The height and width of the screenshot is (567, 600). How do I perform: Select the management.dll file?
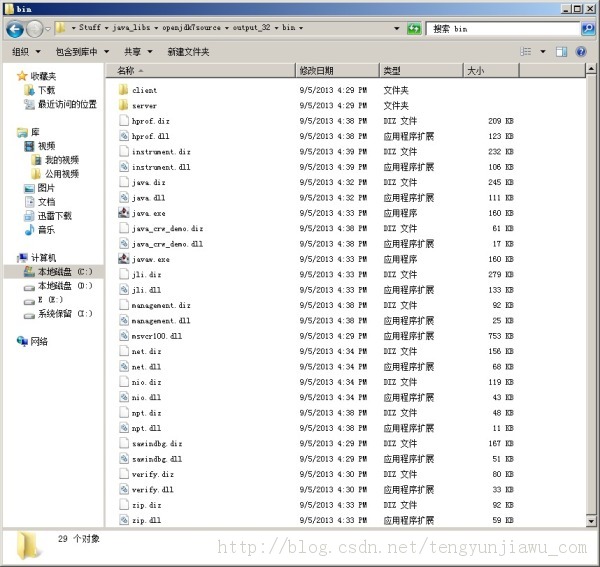point(161,321)
